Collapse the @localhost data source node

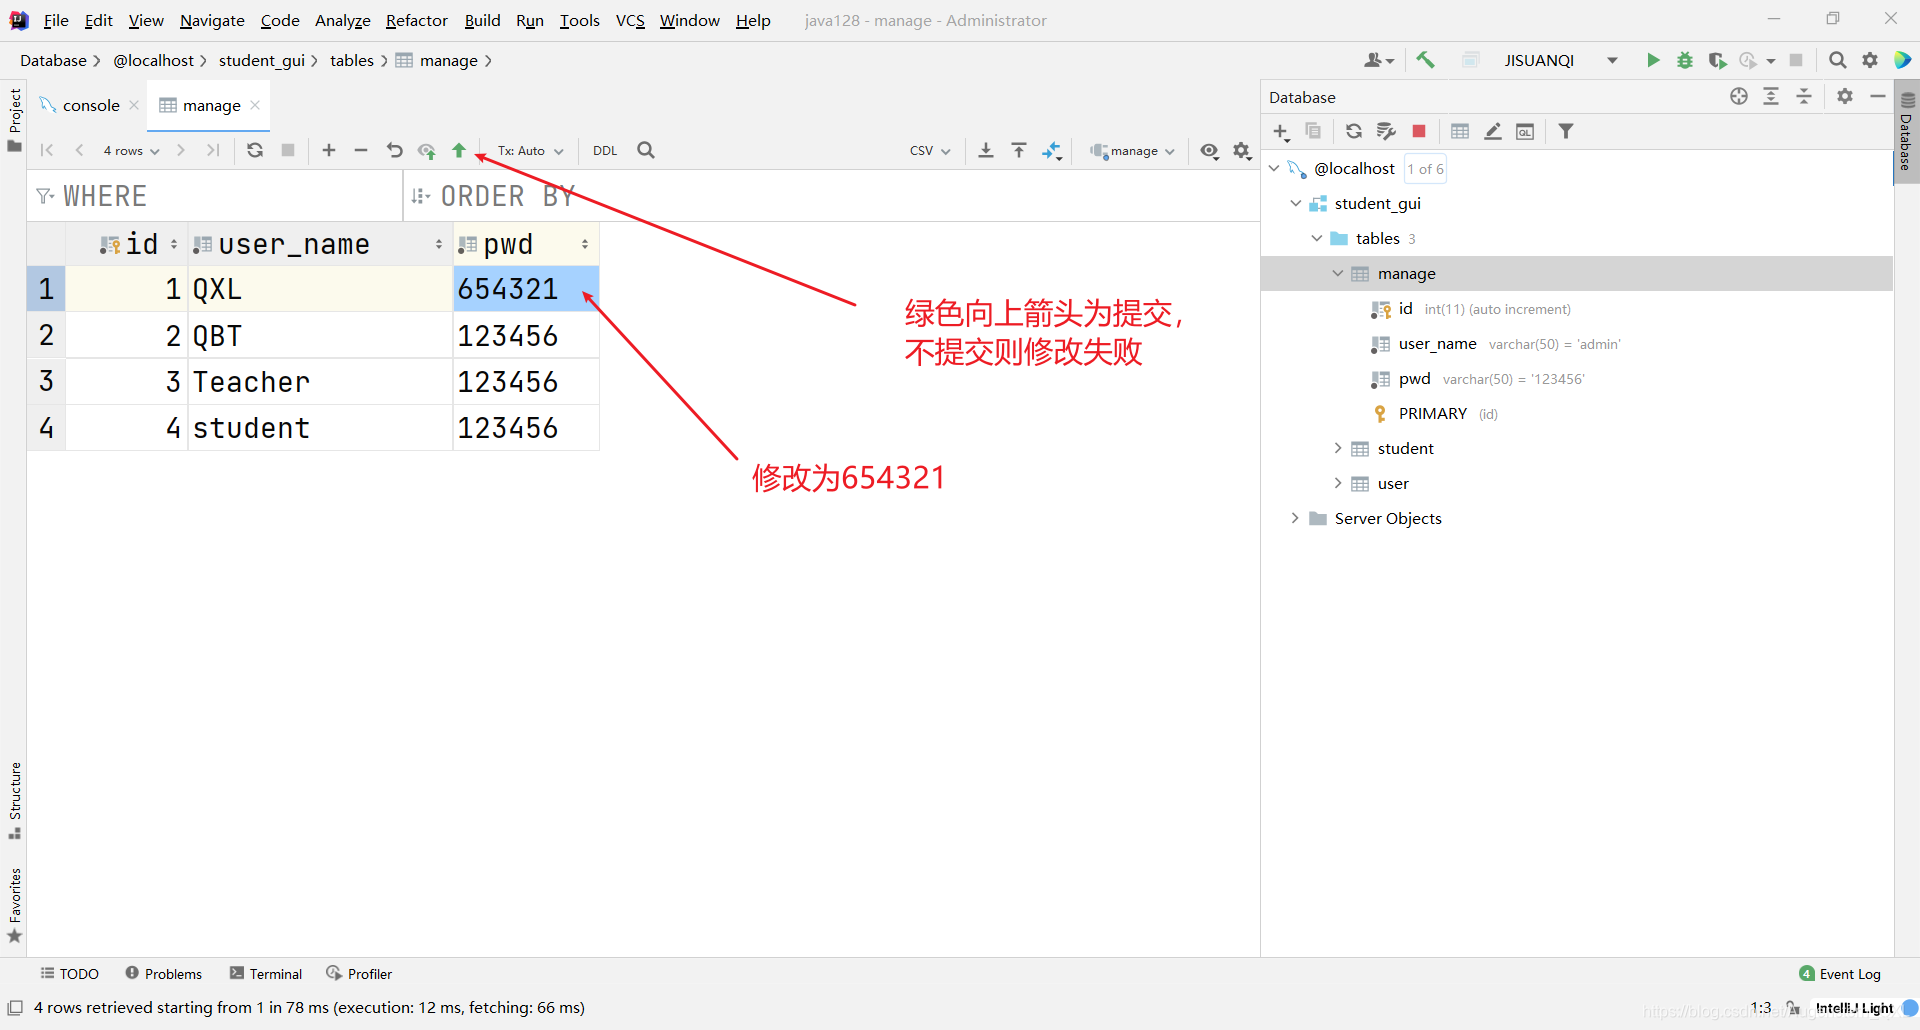(x=1274, y=168)
